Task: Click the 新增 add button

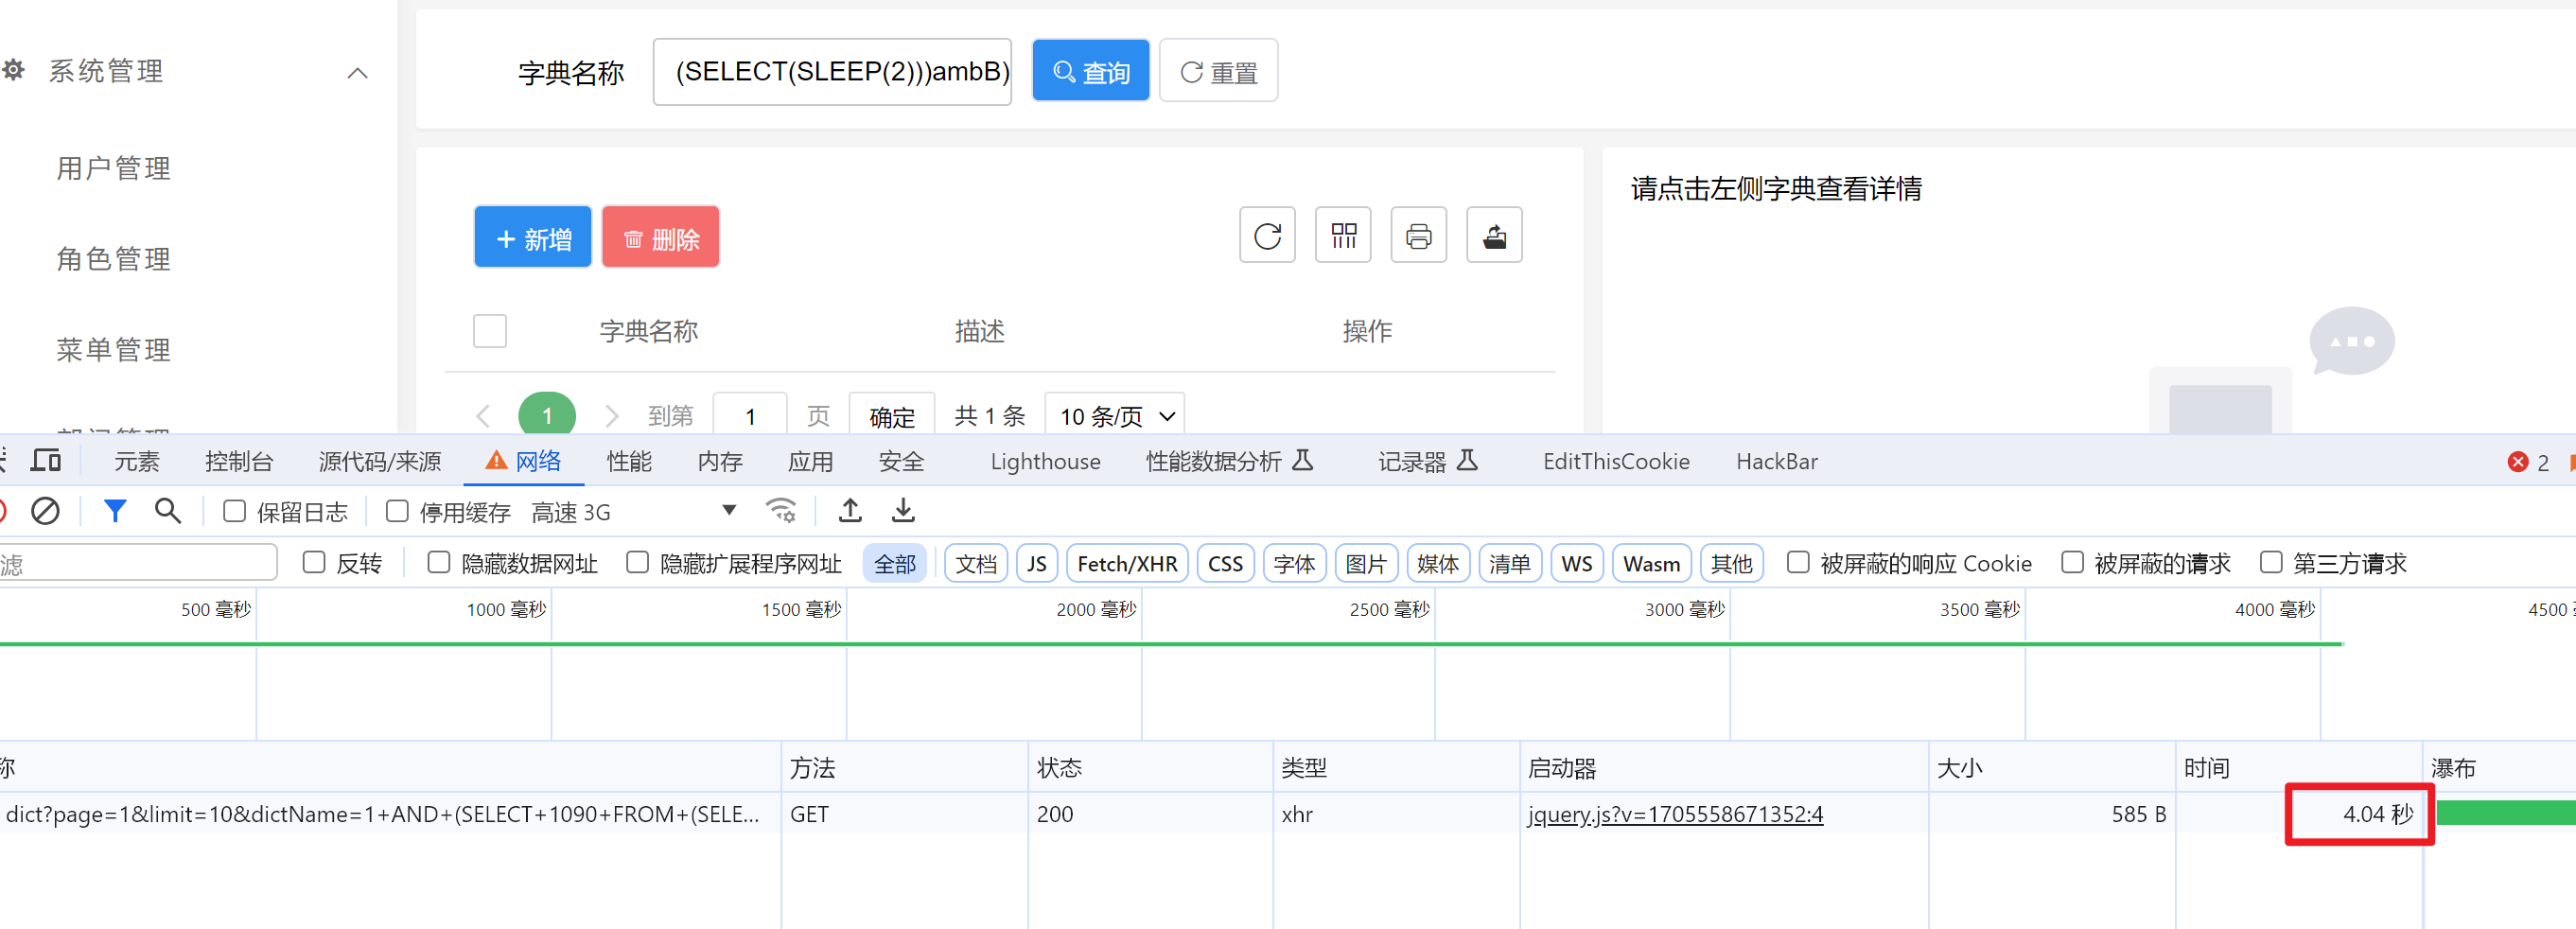Action: tap(533, 237)
